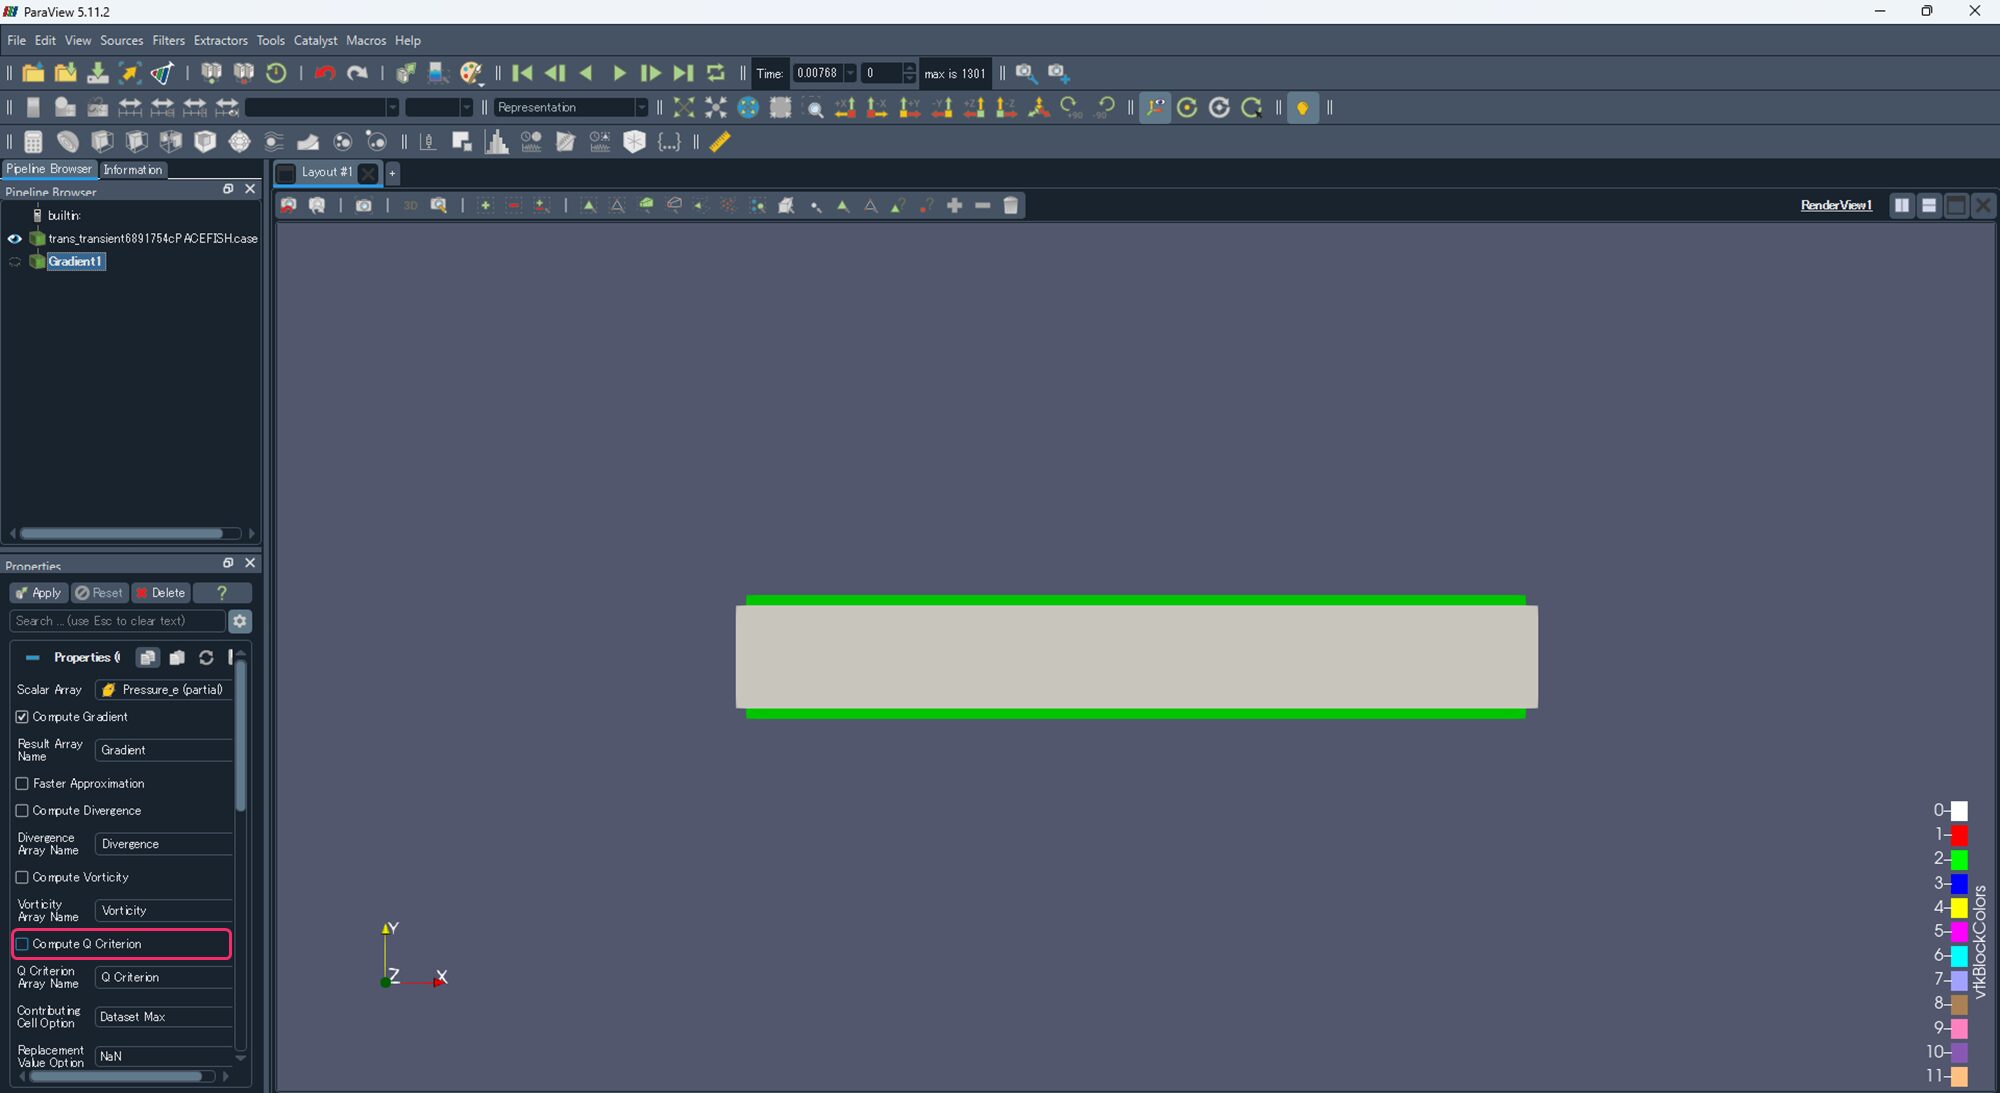
Task: Toggle visibility eye of the trans_transient case file
Action: point(14,238)
